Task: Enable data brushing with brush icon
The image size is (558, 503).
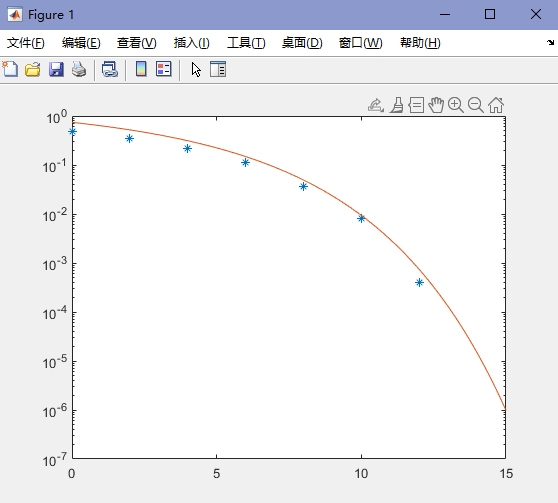Action: (x=396, y=105)
